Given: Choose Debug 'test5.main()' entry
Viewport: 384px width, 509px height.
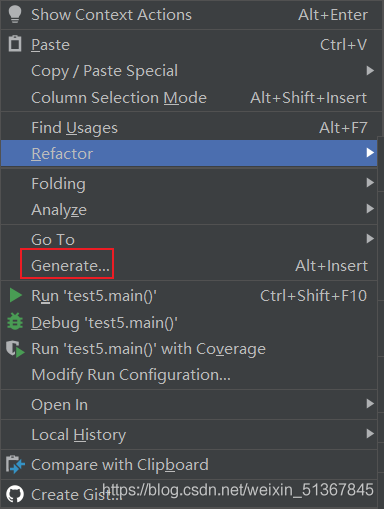Looking at the screenshot, I should pos(189,322).
